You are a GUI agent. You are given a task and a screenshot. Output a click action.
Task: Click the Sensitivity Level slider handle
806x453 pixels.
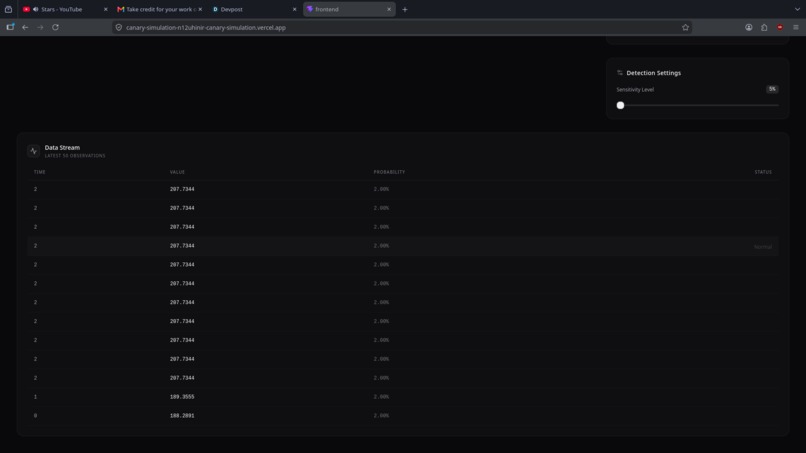[x=620, y=105]
